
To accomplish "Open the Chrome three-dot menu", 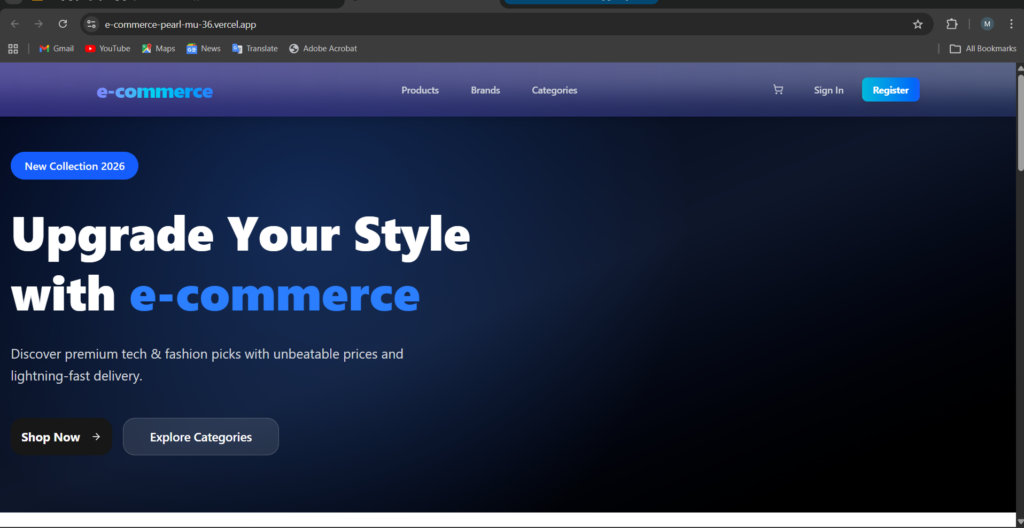I will 1011,24.
